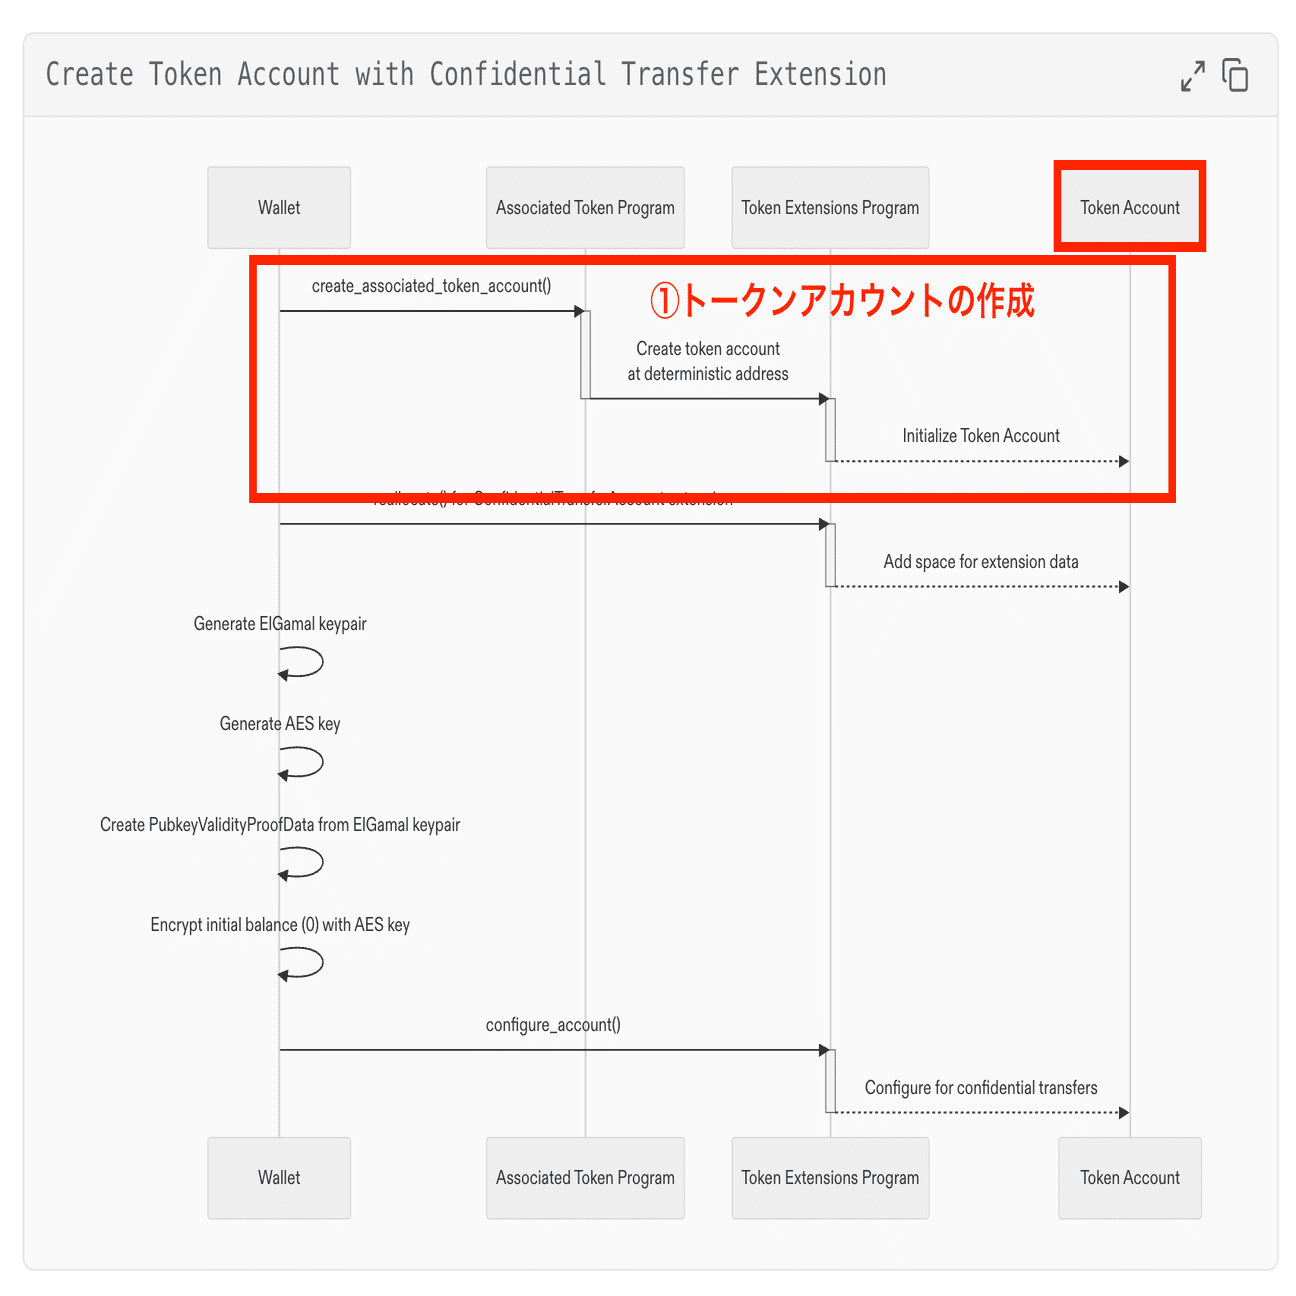This screenshot has width=1296, height=1296.
Task: Click the expand diagram fullscreen icon
Action: [1192, 76]
